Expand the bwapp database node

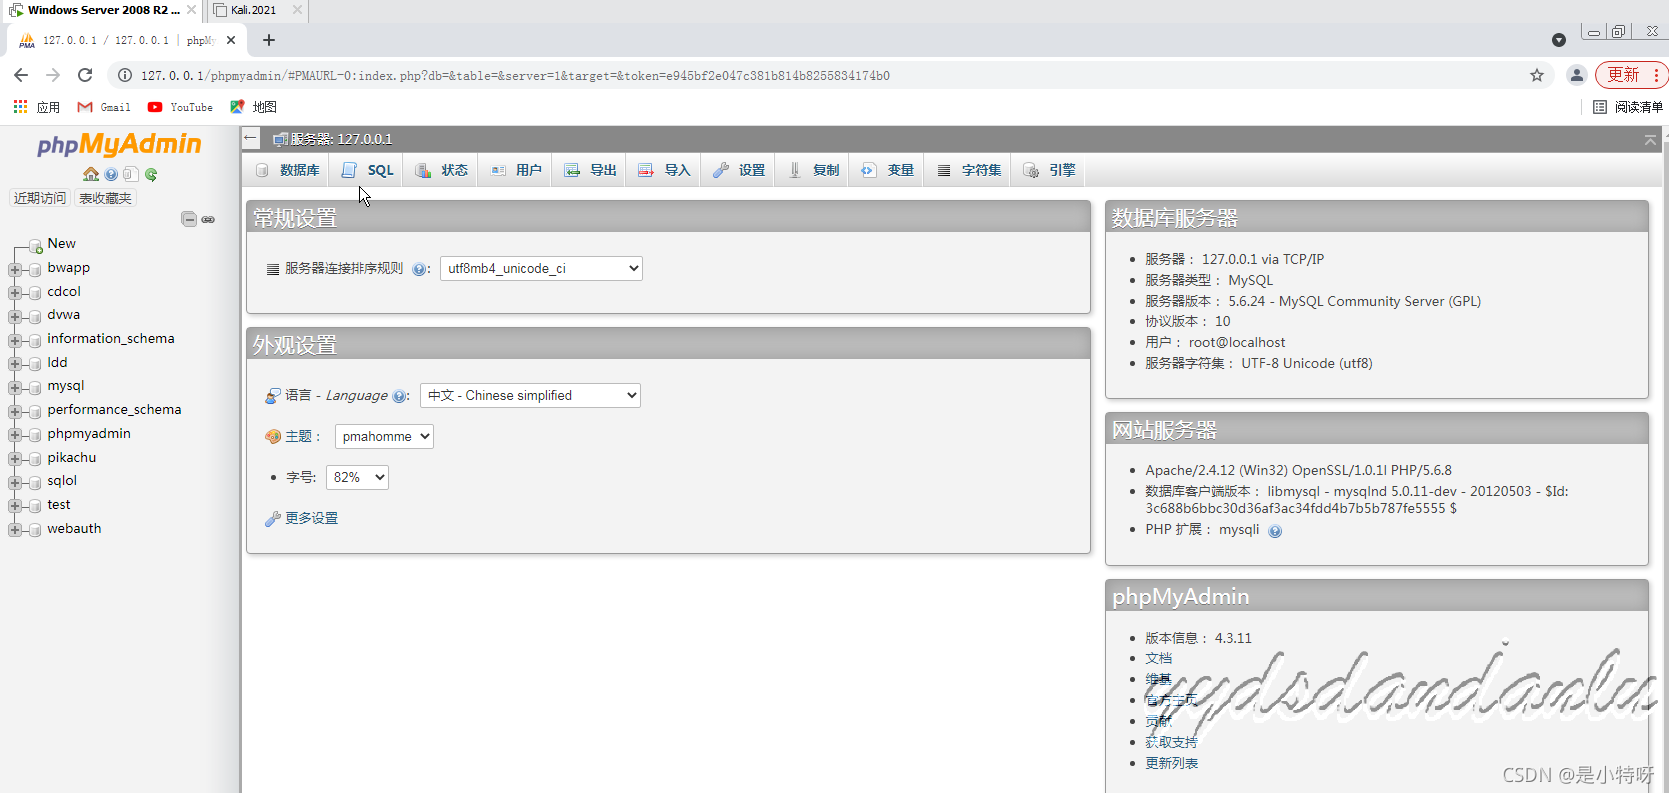(15, 269)
